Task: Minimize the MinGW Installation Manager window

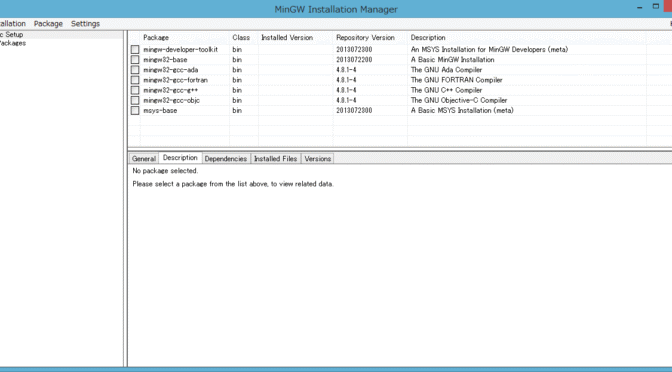Action: coord(639,7)
